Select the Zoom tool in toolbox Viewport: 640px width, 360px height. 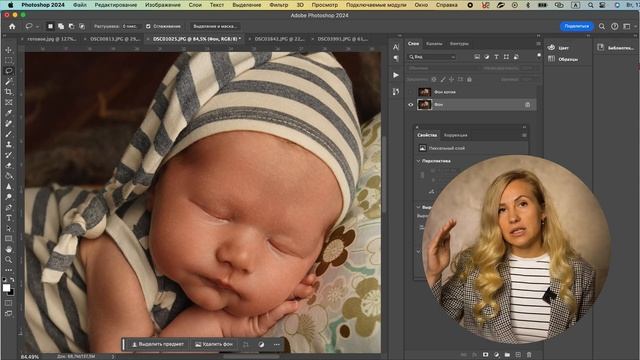(9, 260)
